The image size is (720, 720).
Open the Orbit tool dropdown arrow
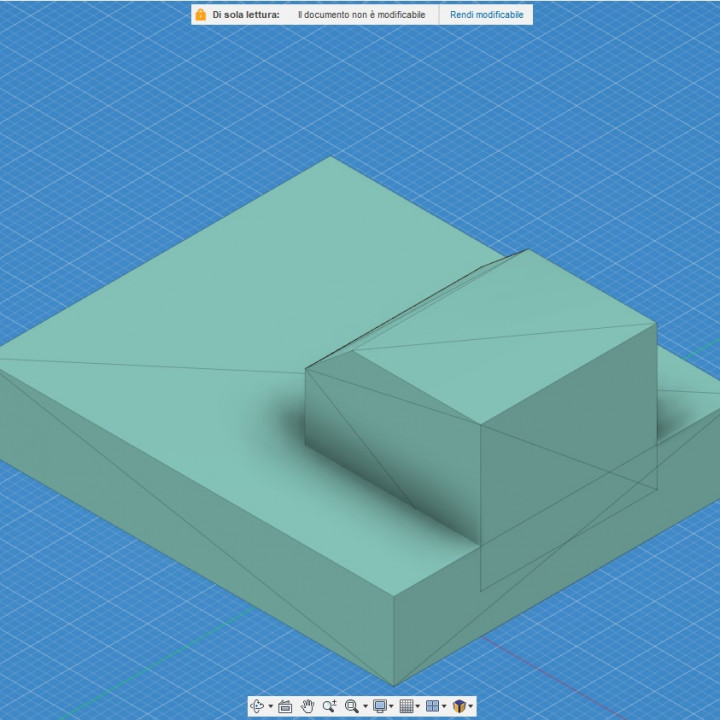coord(270,707)
